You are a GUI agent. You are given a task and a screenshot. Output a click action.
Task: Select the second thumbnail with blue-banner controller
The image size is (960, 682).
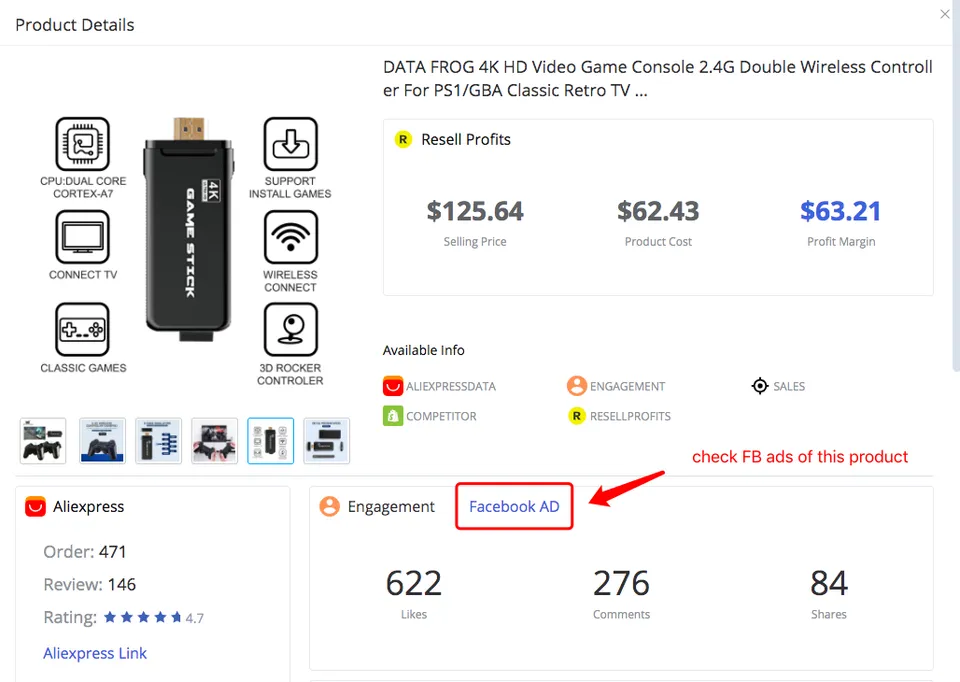102,441
